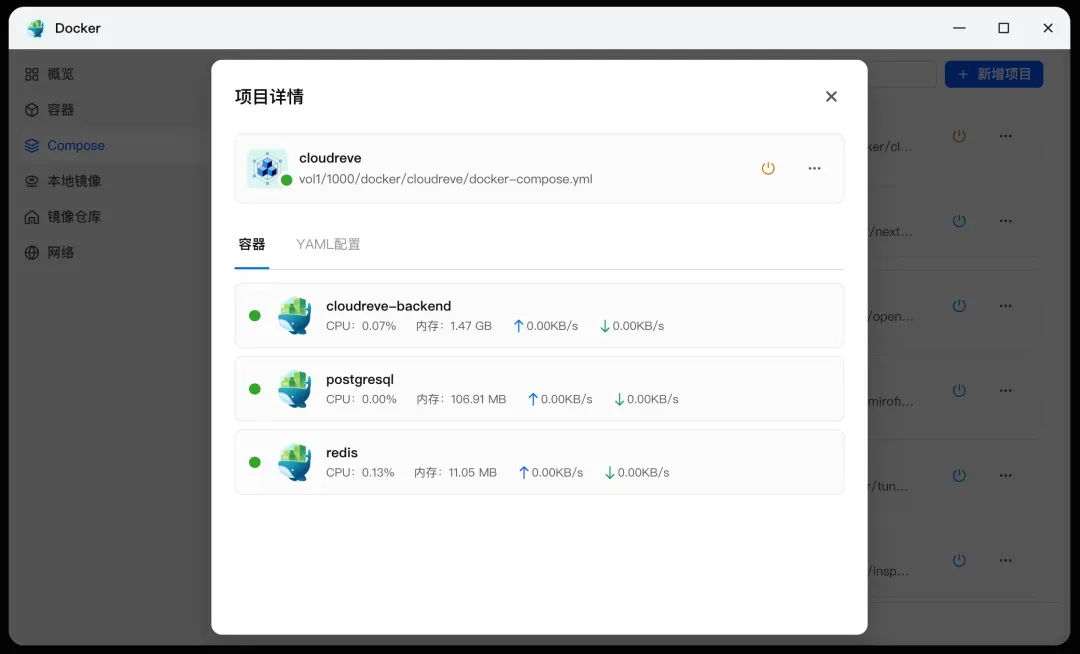The image size is (1080, 654).
Task: Open 网络 sidebar section
Action: [x=60, y=253]
